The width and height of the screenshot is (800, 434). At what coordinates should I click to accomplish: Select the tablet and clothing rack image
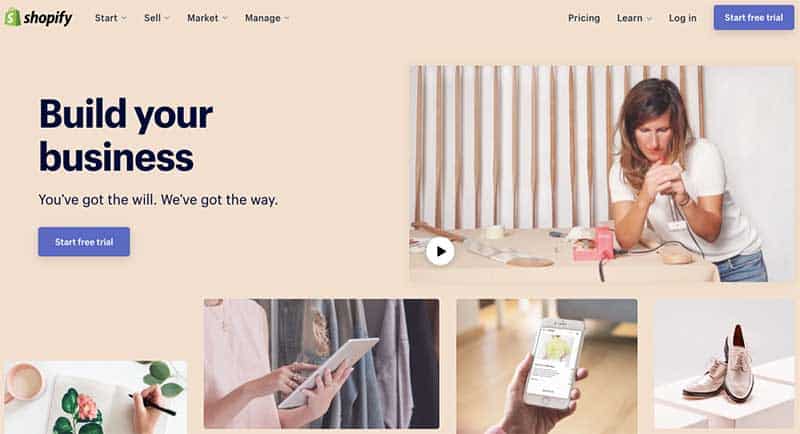point(321,364)
